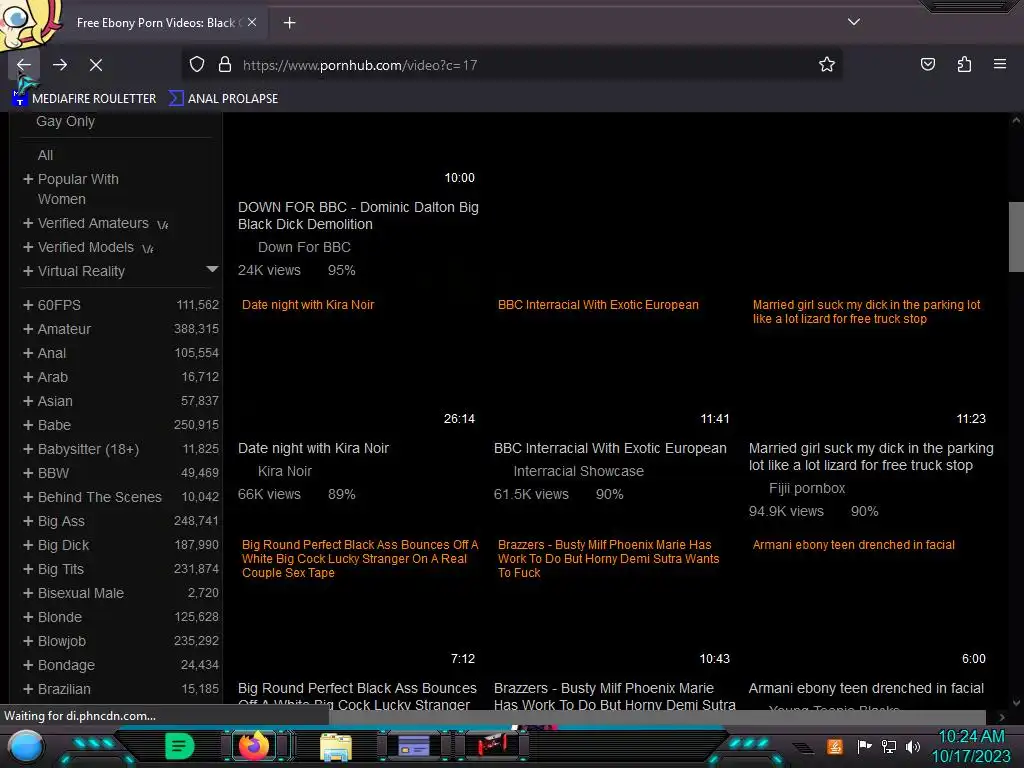Expand the Verified Models category

tap(28, 248)
